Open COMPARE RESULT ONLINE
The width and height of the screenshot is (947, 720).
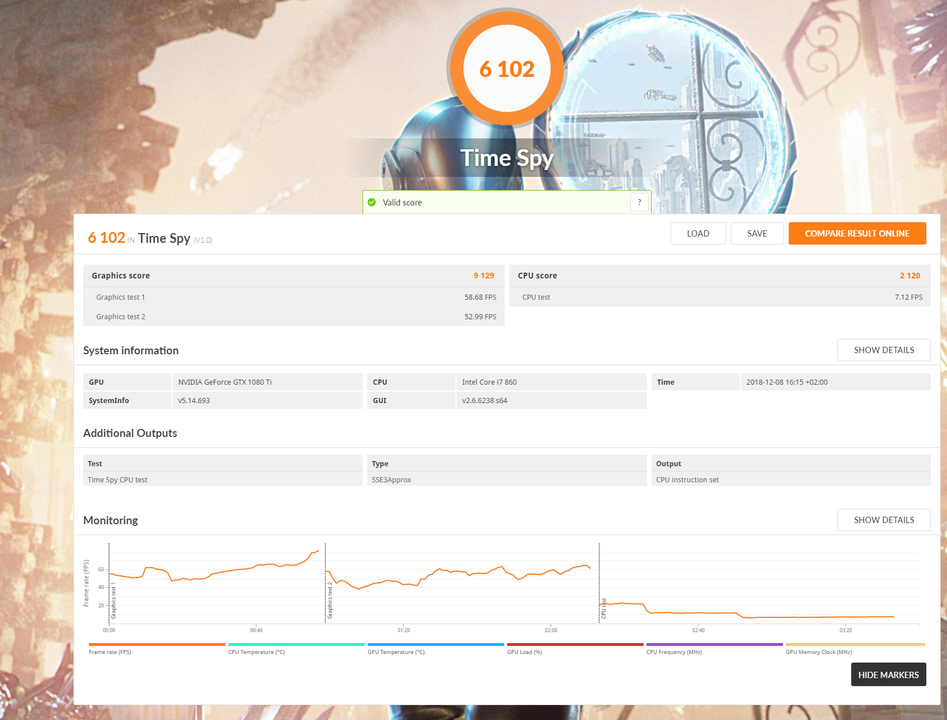click(x=857, y=234)
